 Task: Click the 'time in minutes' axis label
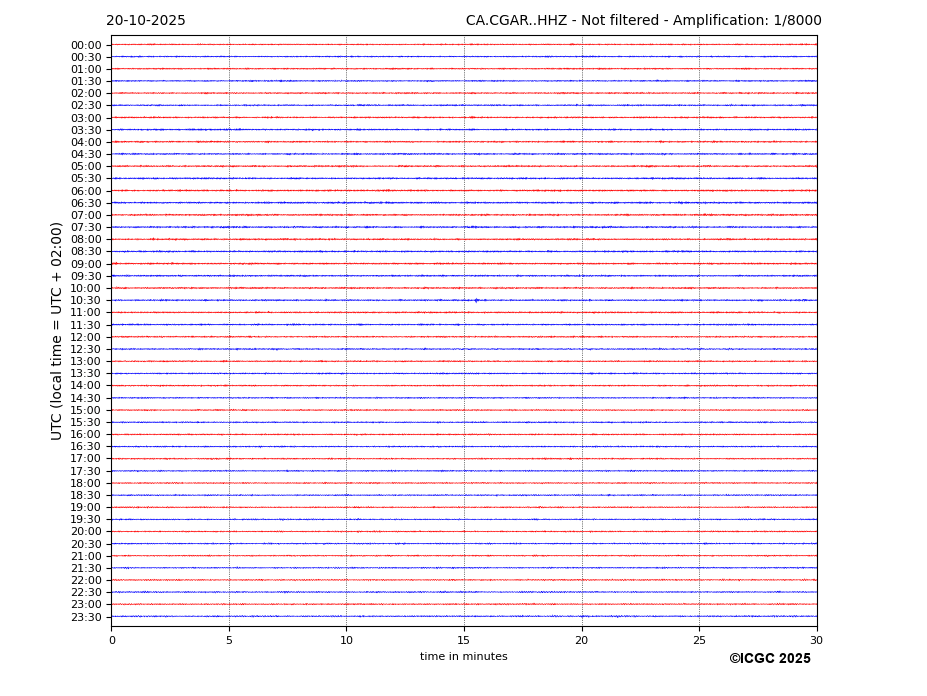click(463, 657)
